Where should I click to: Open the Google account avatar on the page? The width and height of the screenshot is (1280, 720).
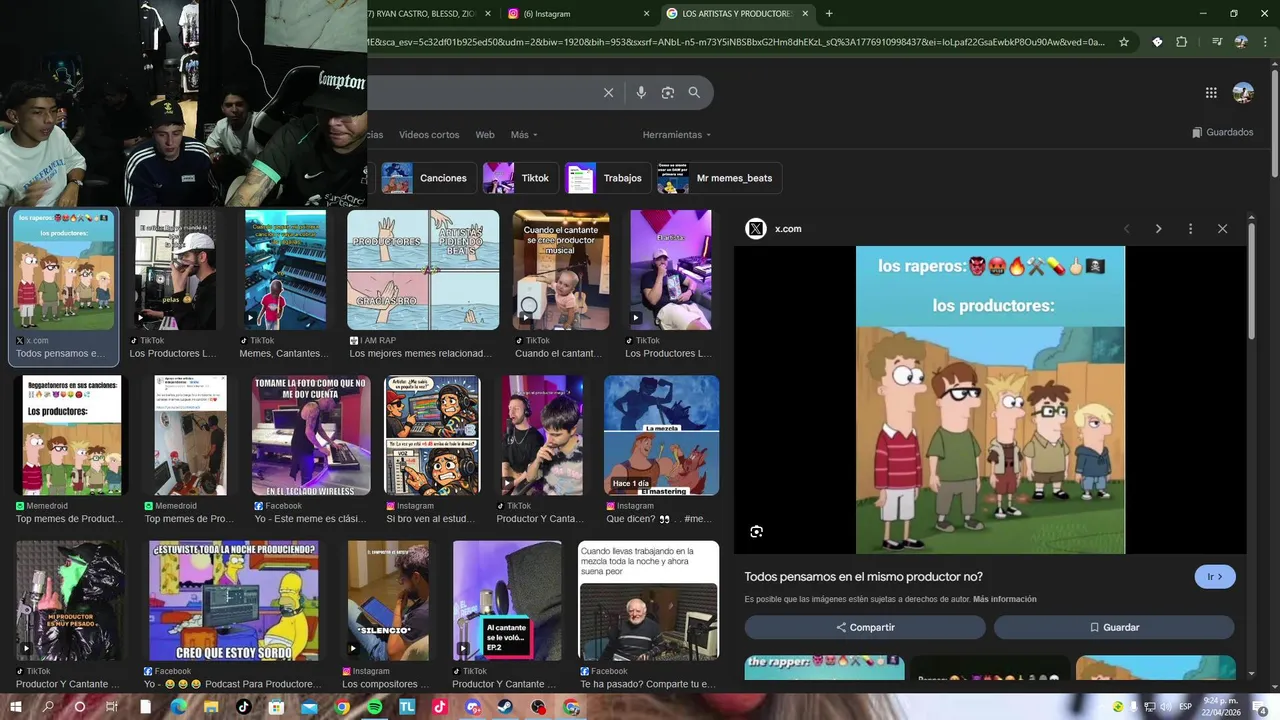tap(1243, 93)
